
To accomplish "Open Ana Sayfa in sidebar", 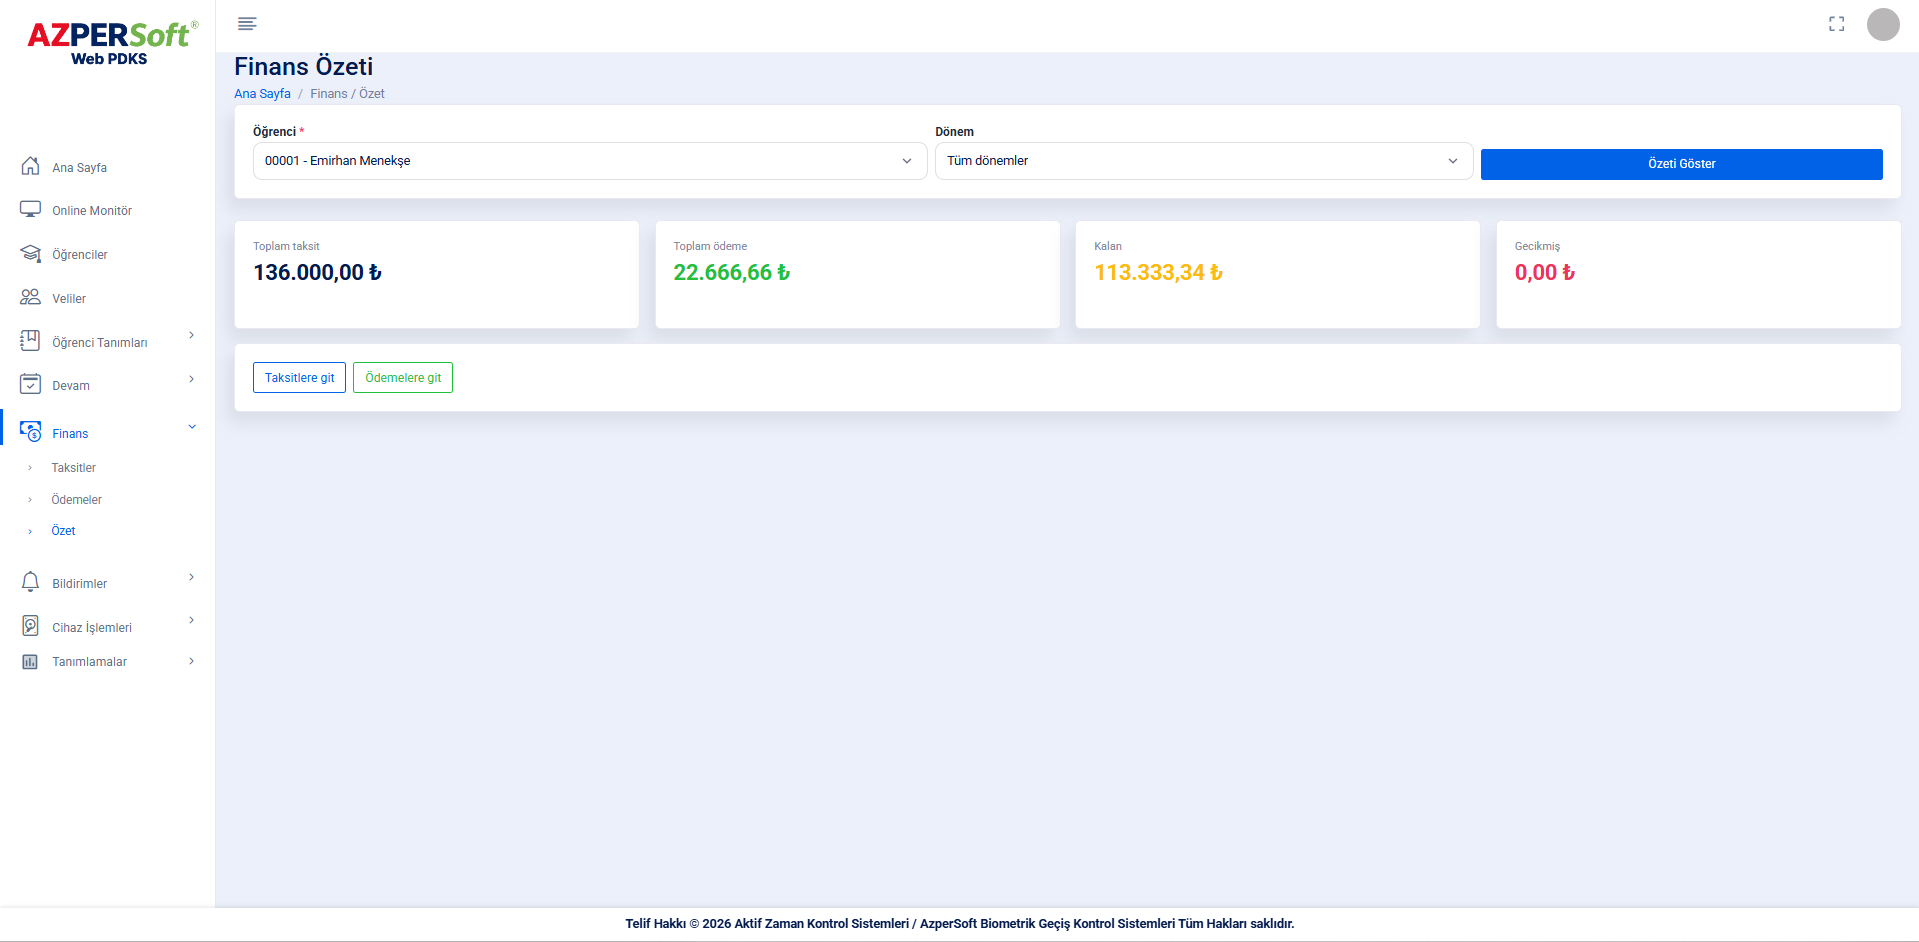I will click(80, 168).
